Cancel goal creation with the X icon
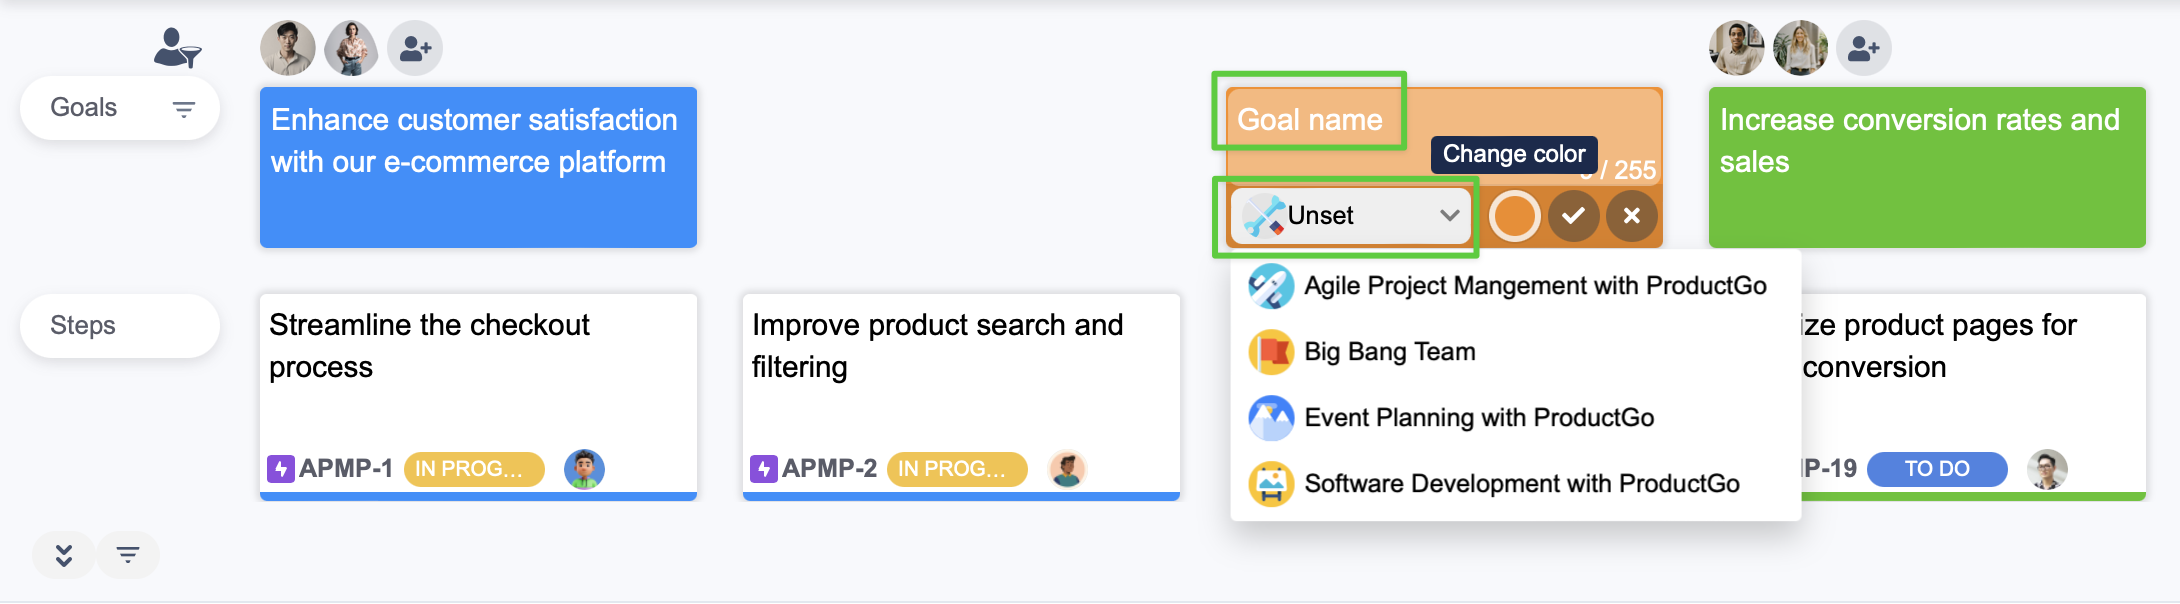Screen dimensions: 2180x604 [1631, 216]
